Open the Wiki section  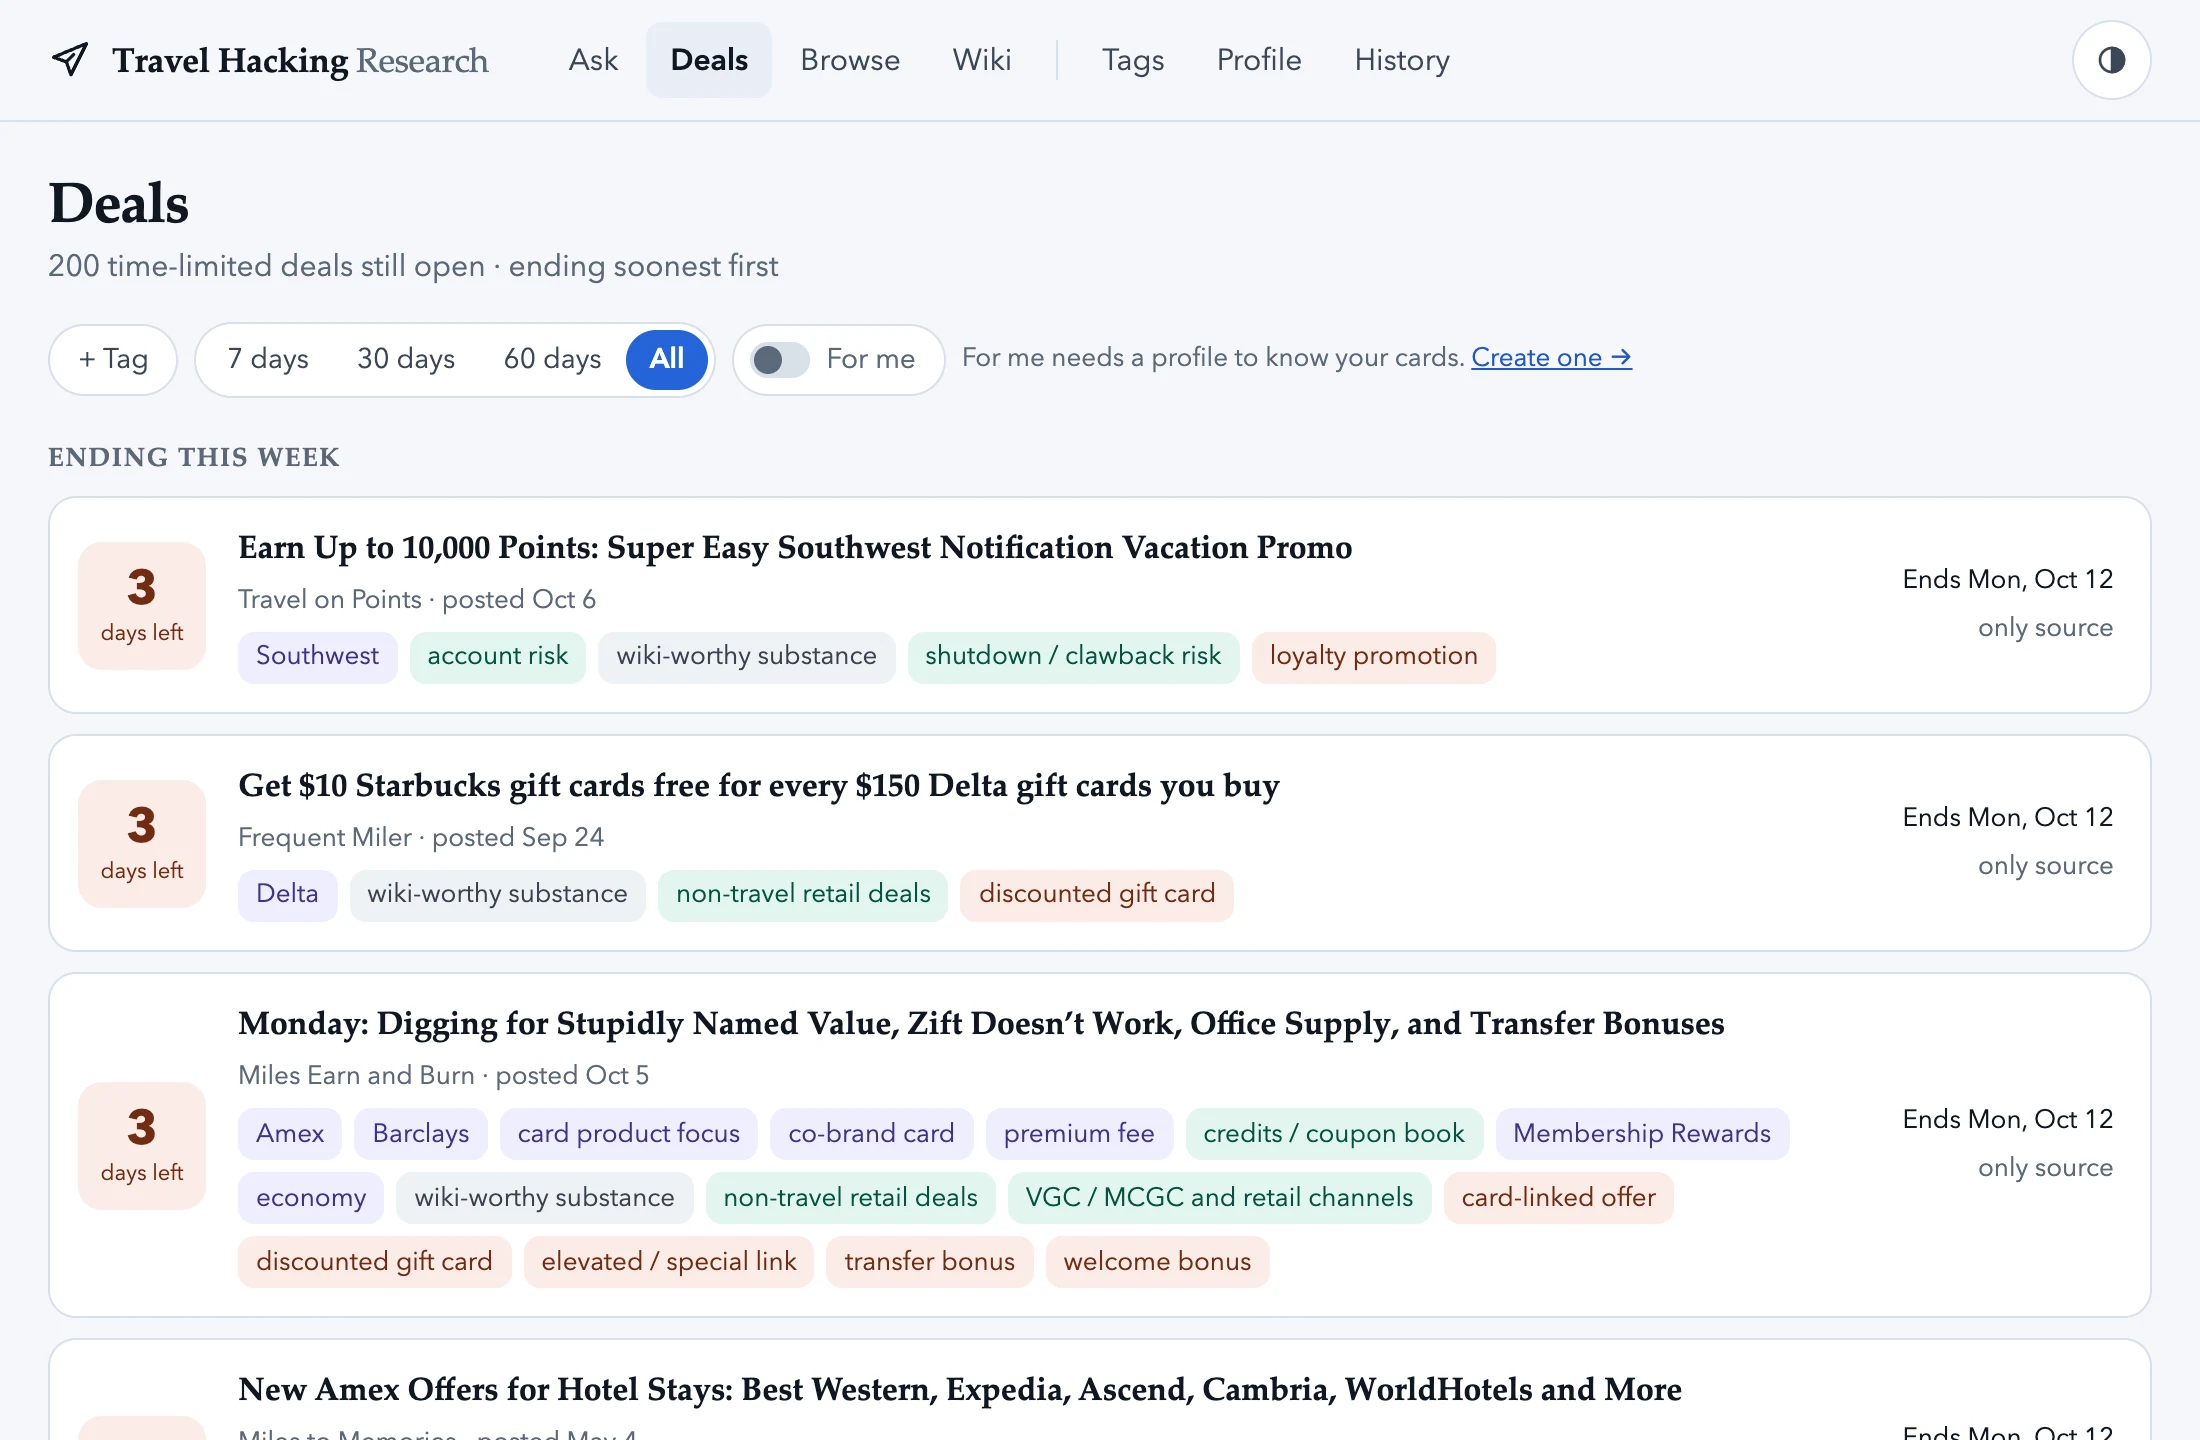click(x=982, y=60)
